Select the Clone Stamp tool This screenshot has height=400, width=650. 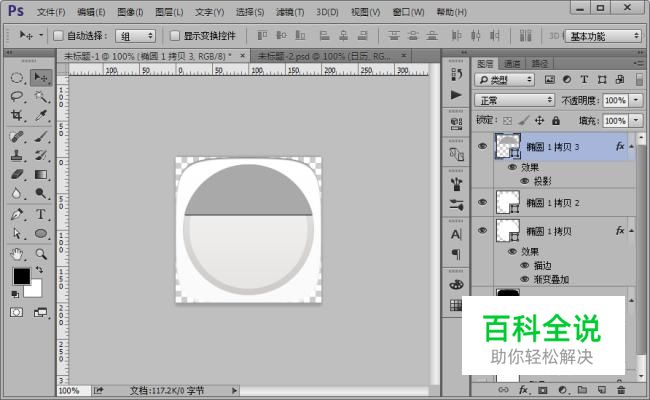pos(17,155)
